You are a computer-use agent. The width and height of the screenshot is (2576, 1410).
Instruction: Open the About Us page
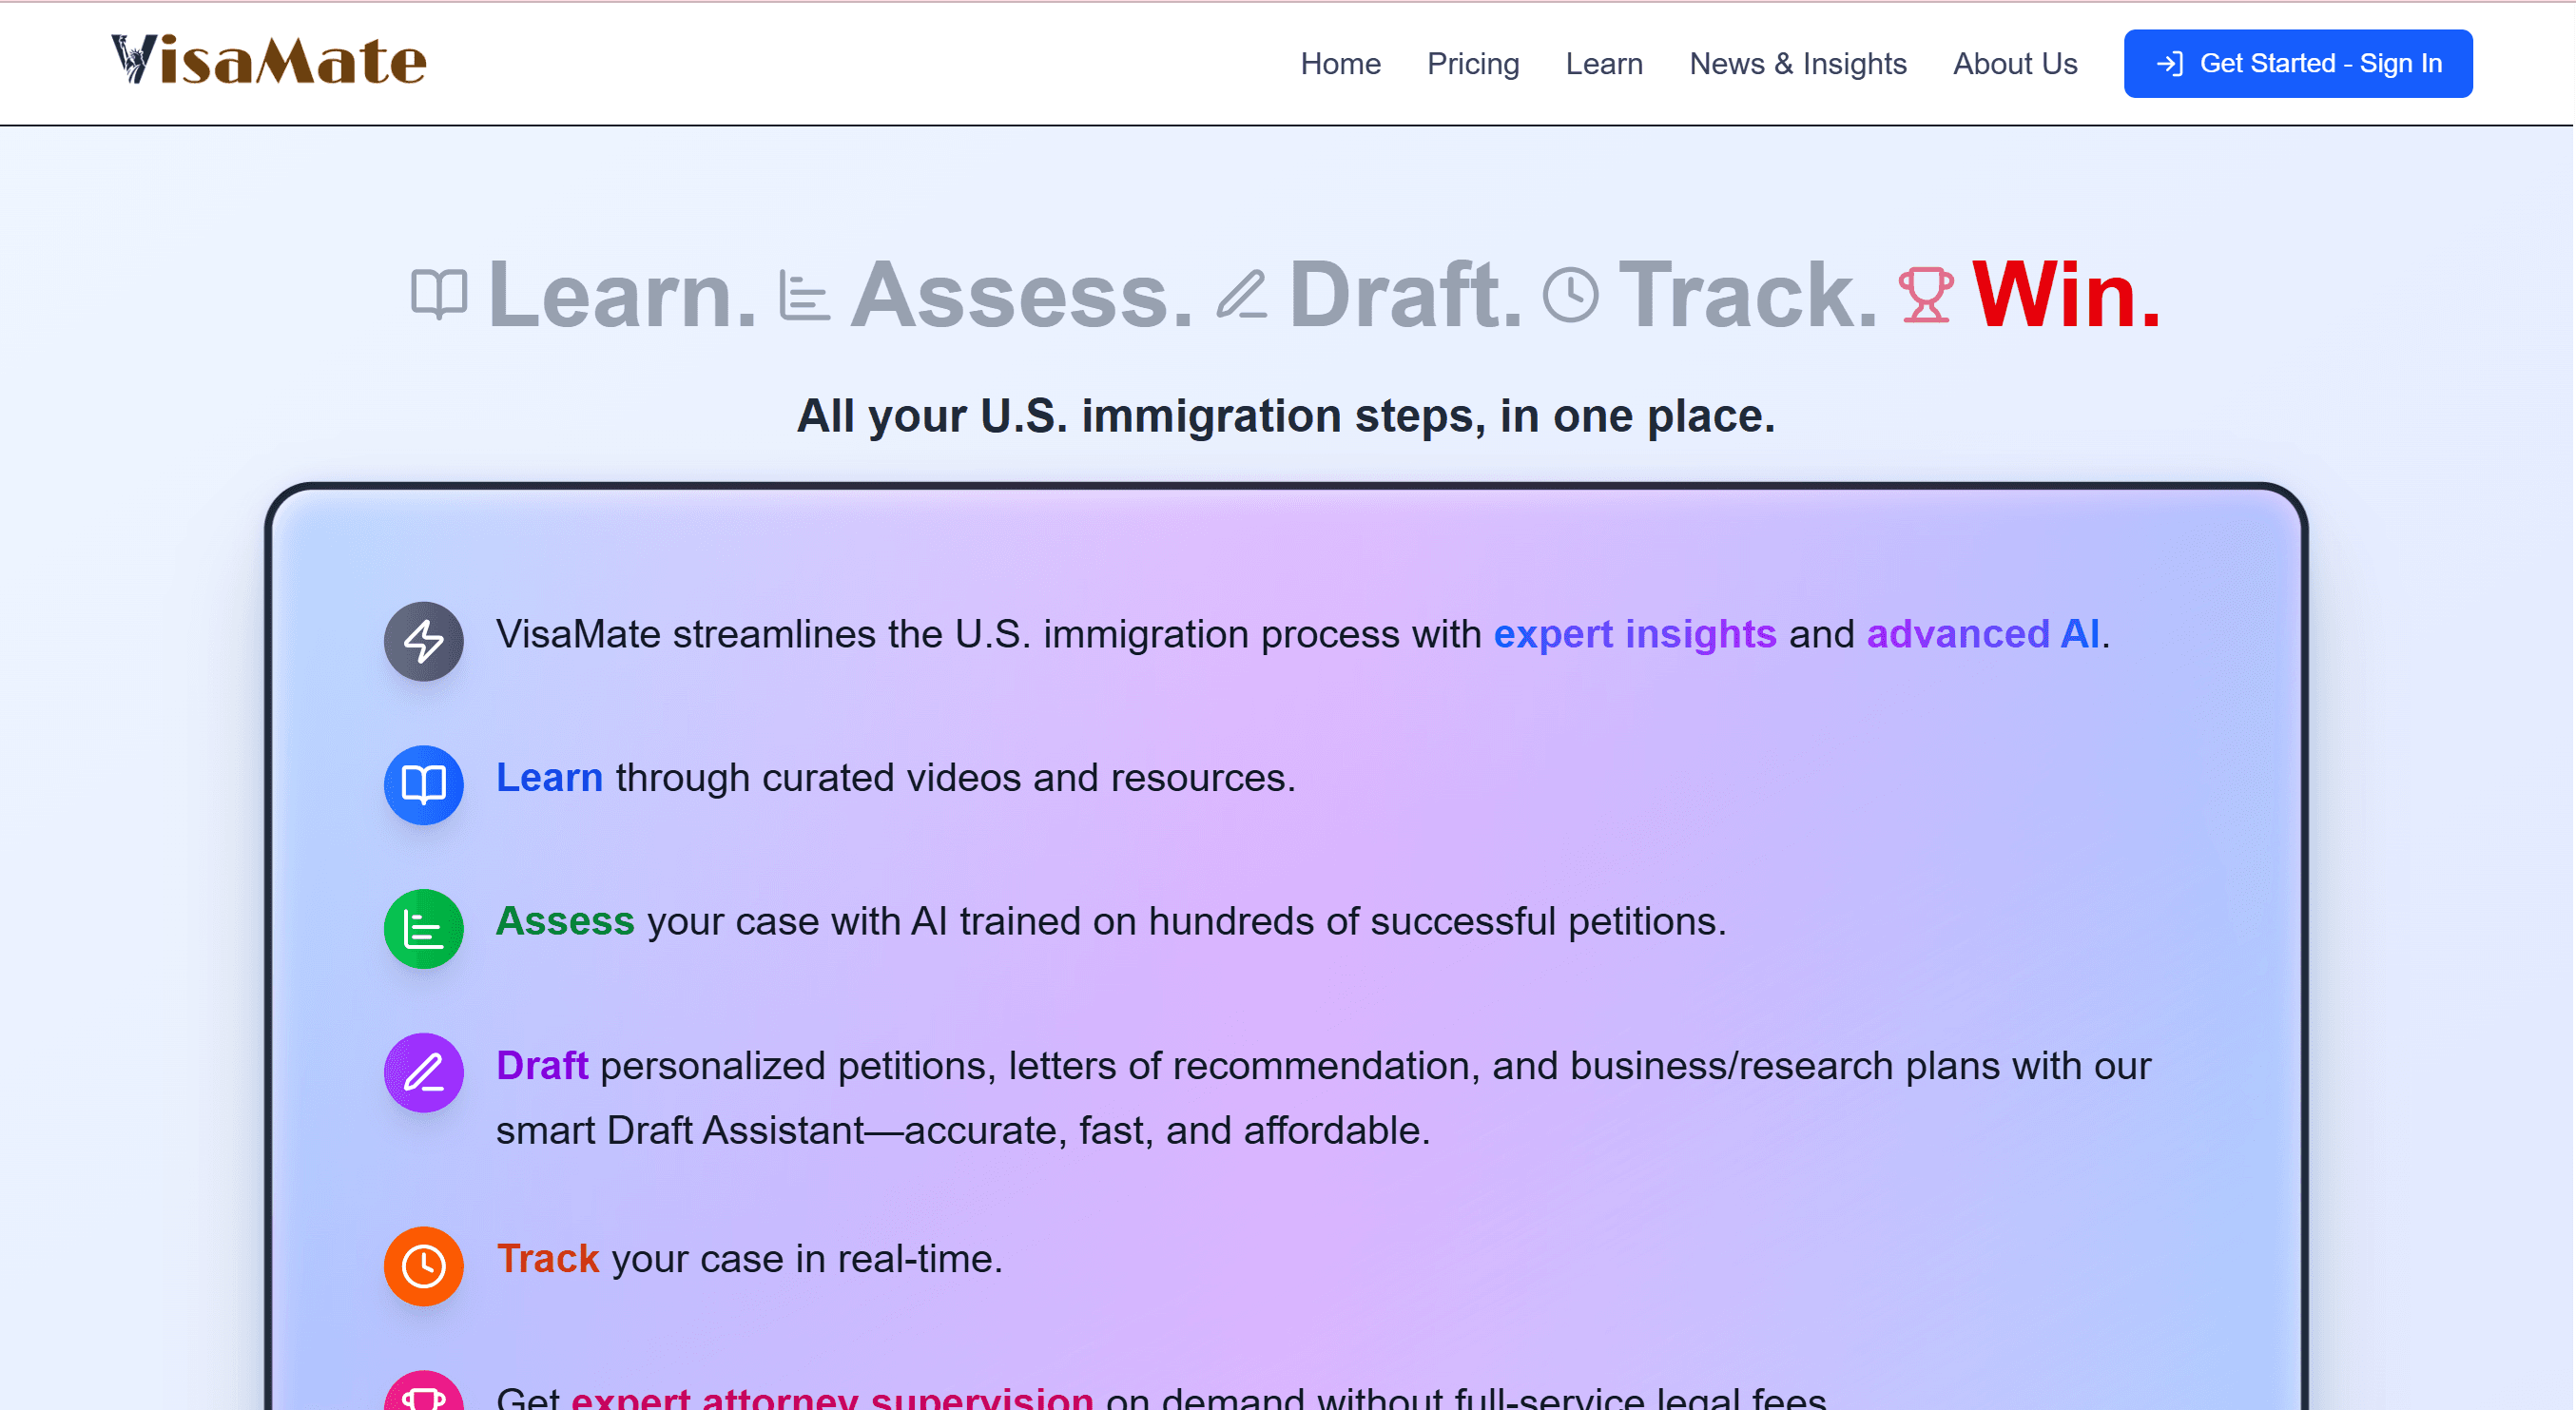pyautogui.click(x=2015, y=63)
